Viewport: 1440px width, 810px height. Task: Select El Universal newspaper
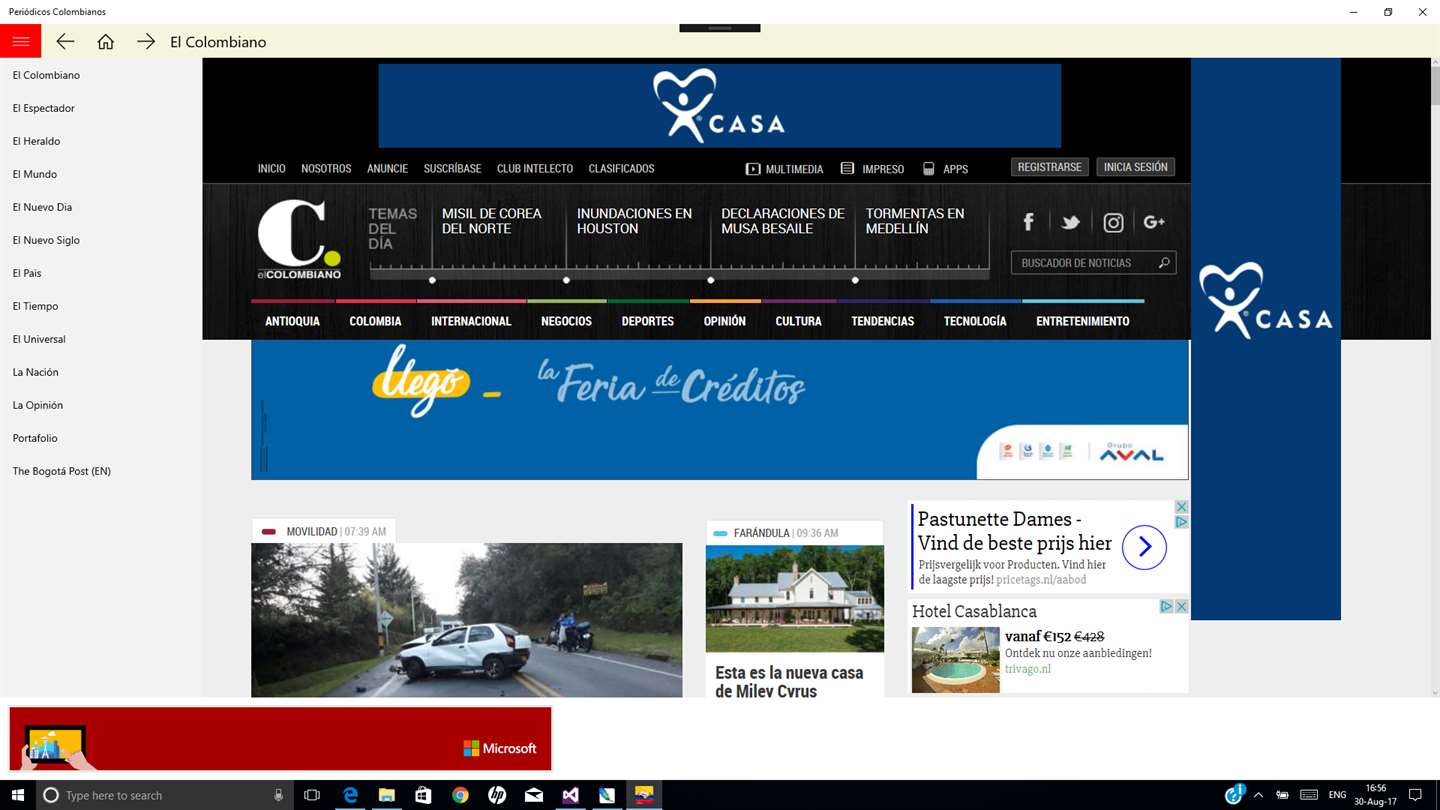tap(39, 339)
